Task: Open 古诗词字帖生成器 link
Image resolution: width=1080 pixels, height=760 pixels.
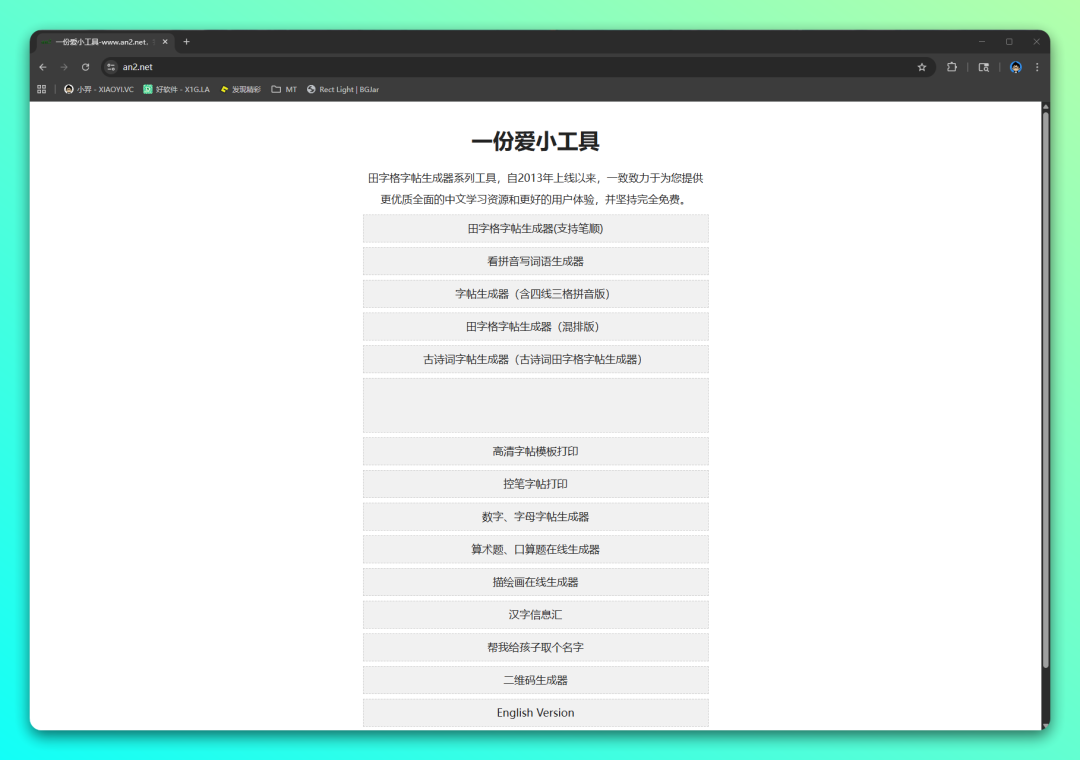Action: (x=535, y=359)
